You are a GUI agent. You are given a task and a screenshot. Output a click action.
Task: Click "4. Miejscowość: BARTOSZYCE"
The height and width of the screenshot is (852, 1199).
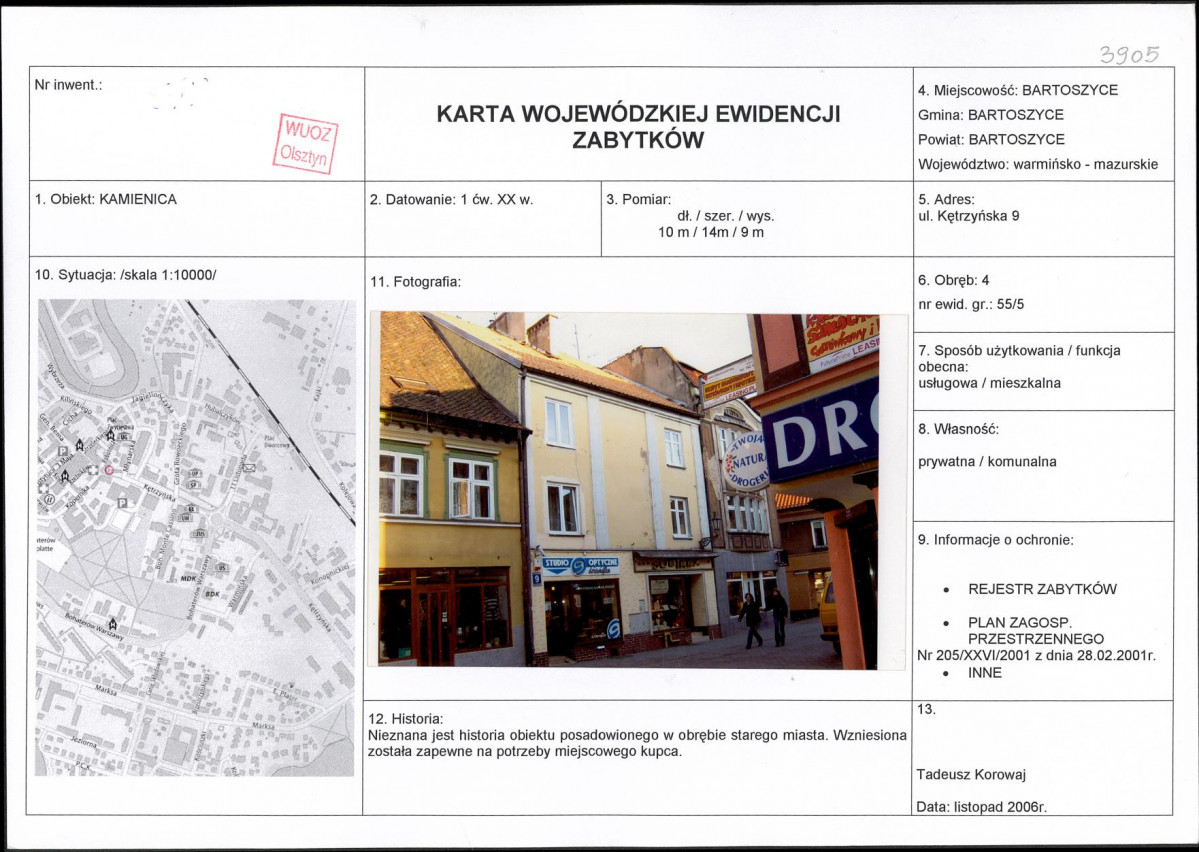coord(1018,90)
